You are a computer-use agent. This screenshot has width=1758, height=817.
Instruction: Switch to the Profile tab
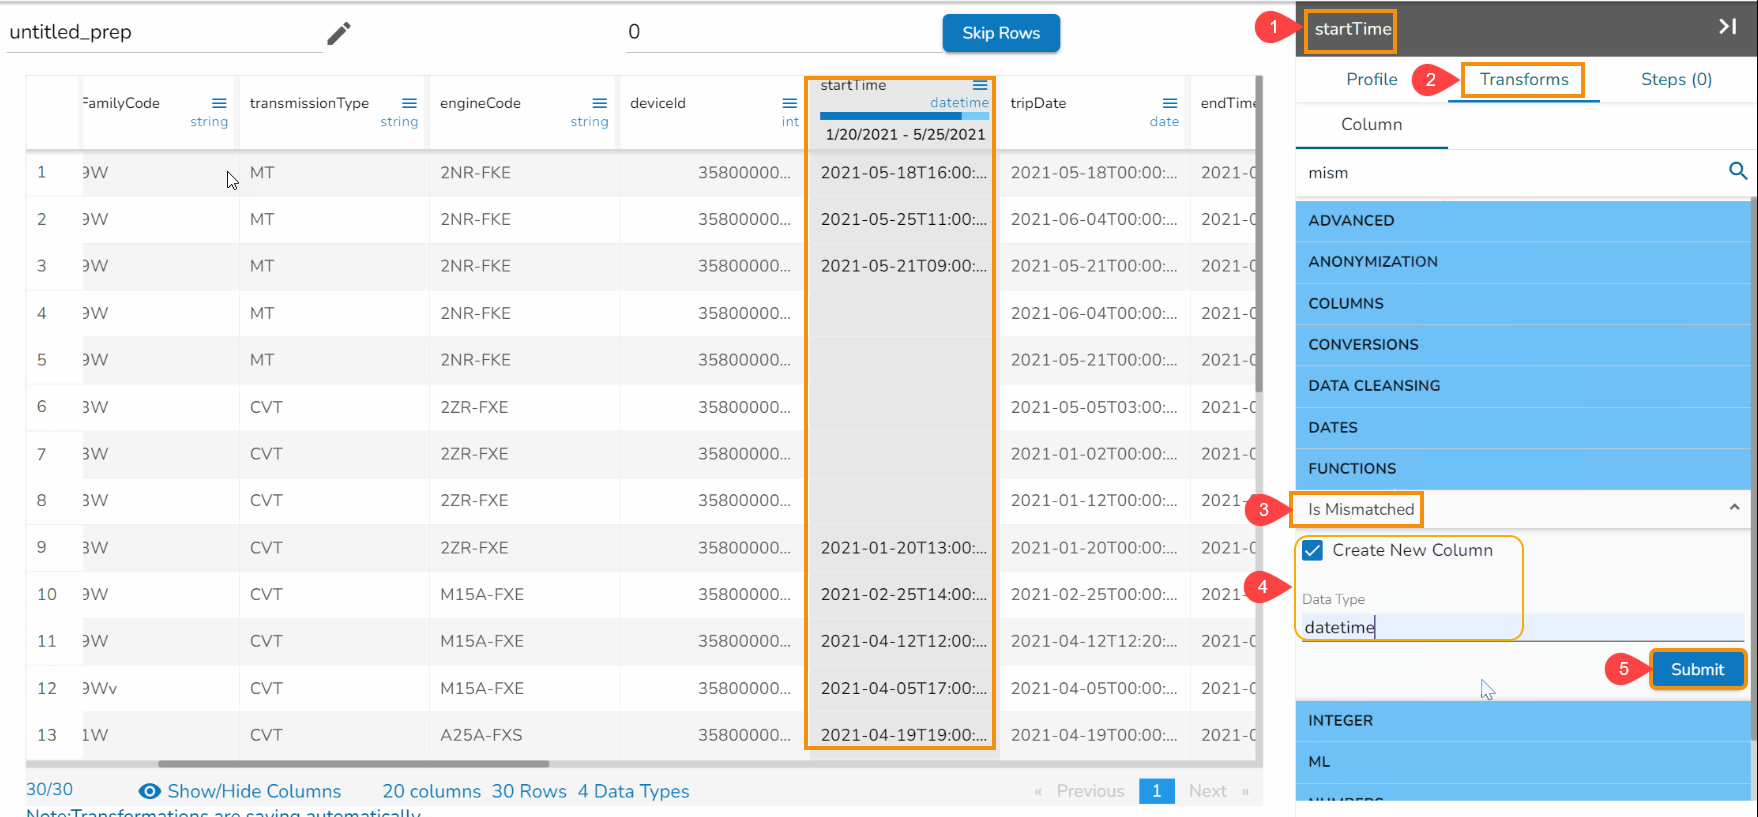pyautogui.click(x=1371, y=79)
